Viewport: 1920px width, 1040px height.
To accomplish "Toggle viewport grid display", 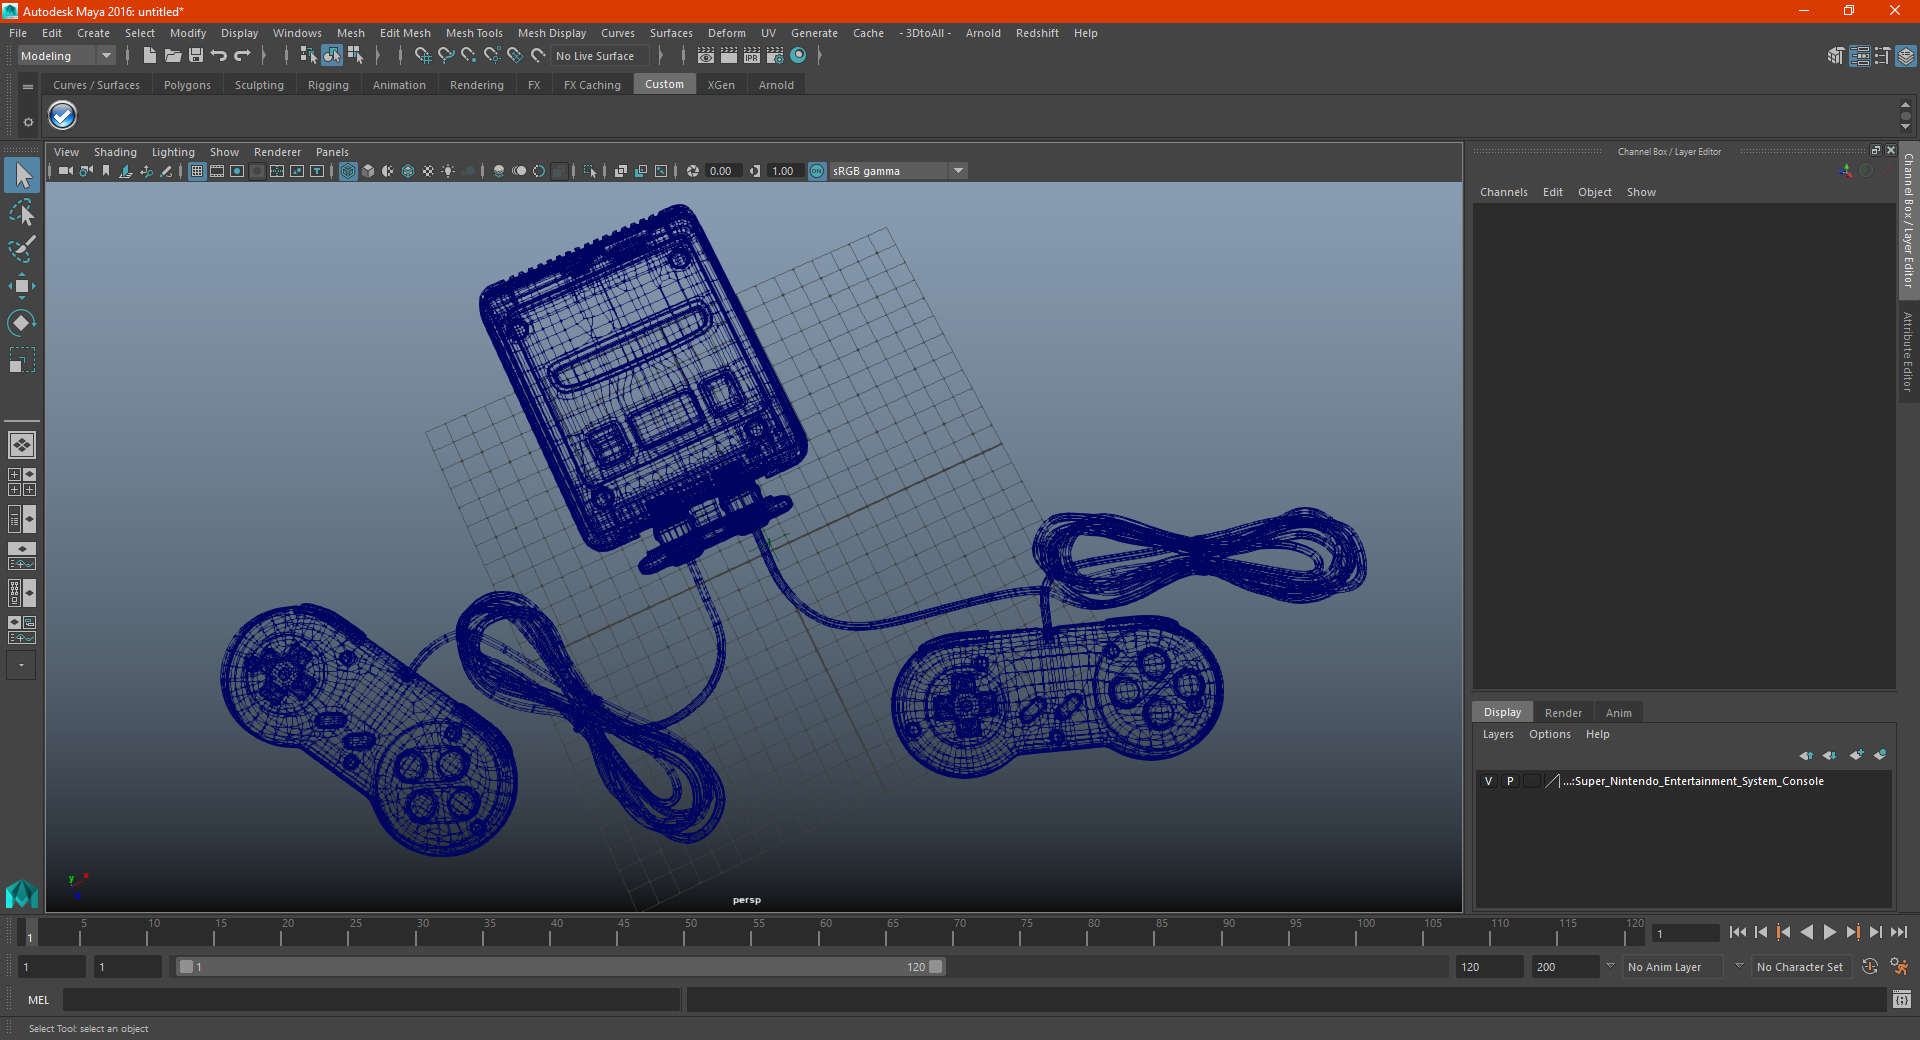I will [x=197, y=171].
